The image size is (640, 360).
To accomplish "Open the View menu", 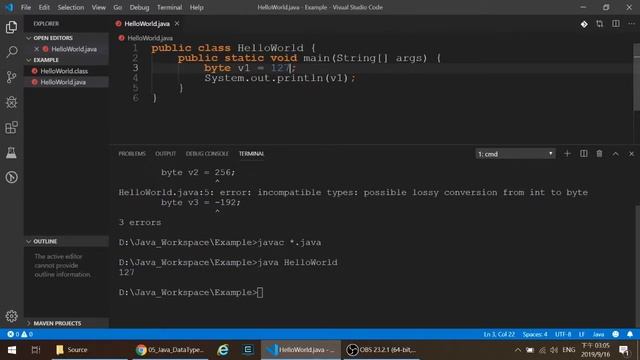I will tap(98, 7).
